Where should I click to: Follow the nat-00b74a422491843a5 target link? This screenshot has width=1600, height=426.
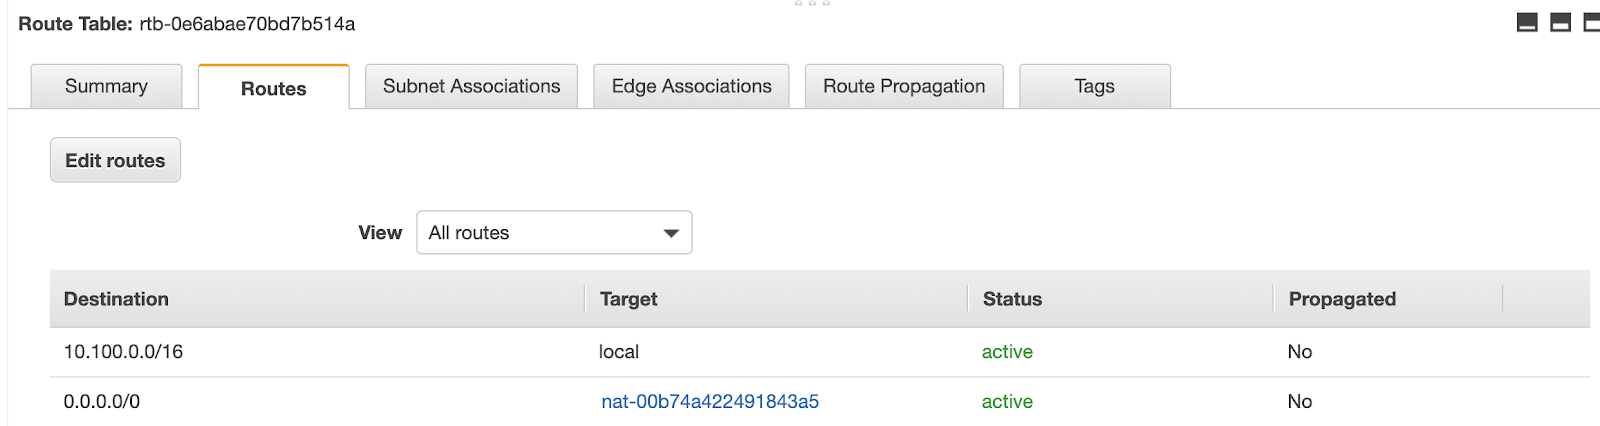(710, 402)
